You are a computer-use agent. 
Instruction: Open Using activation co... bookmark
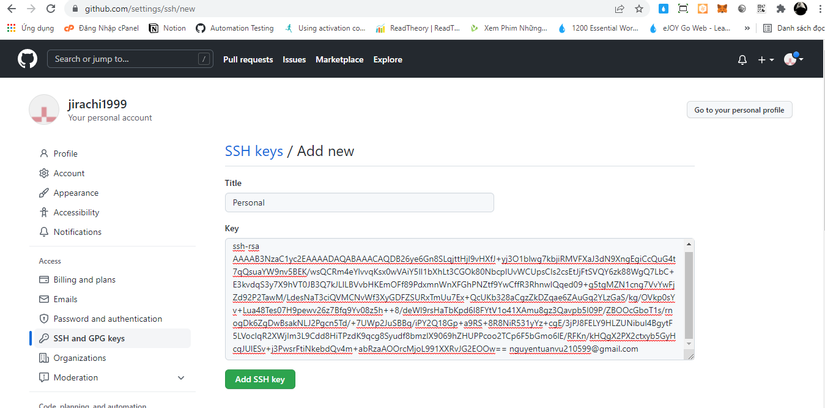[325, 28]
